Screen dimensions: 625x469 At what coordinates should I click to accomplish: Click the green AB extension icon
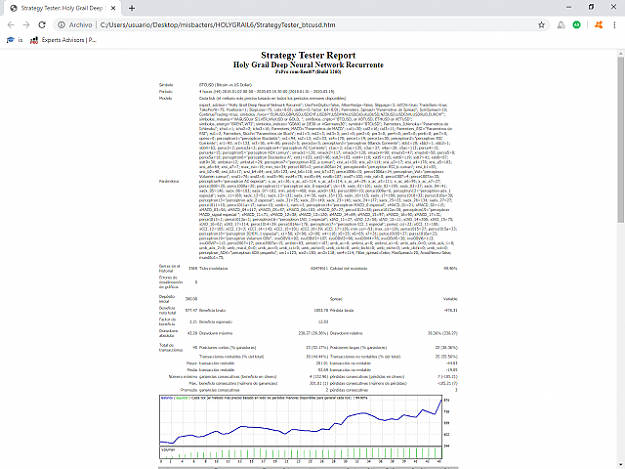576,25
